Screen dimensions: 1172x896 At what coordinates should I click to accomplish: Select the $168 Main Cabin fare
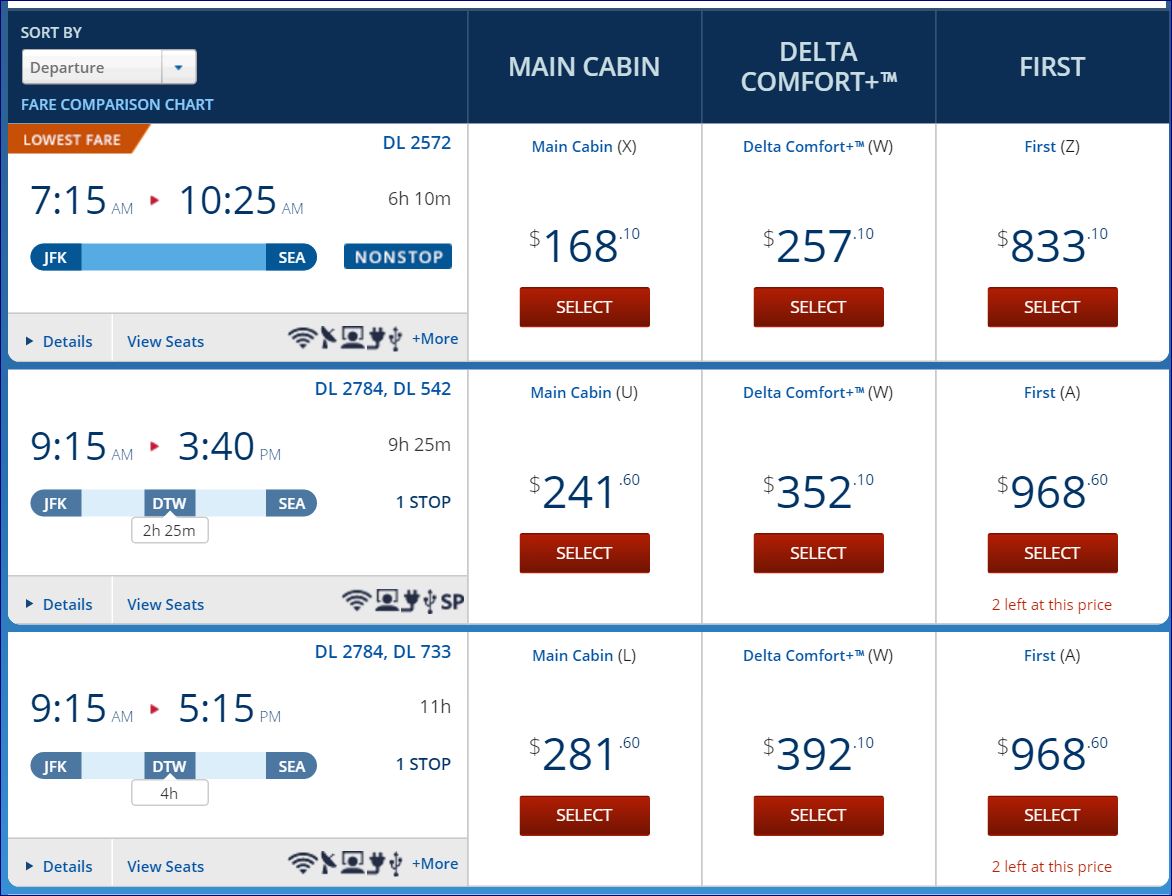pyautogui.click(x=584, y=307)
